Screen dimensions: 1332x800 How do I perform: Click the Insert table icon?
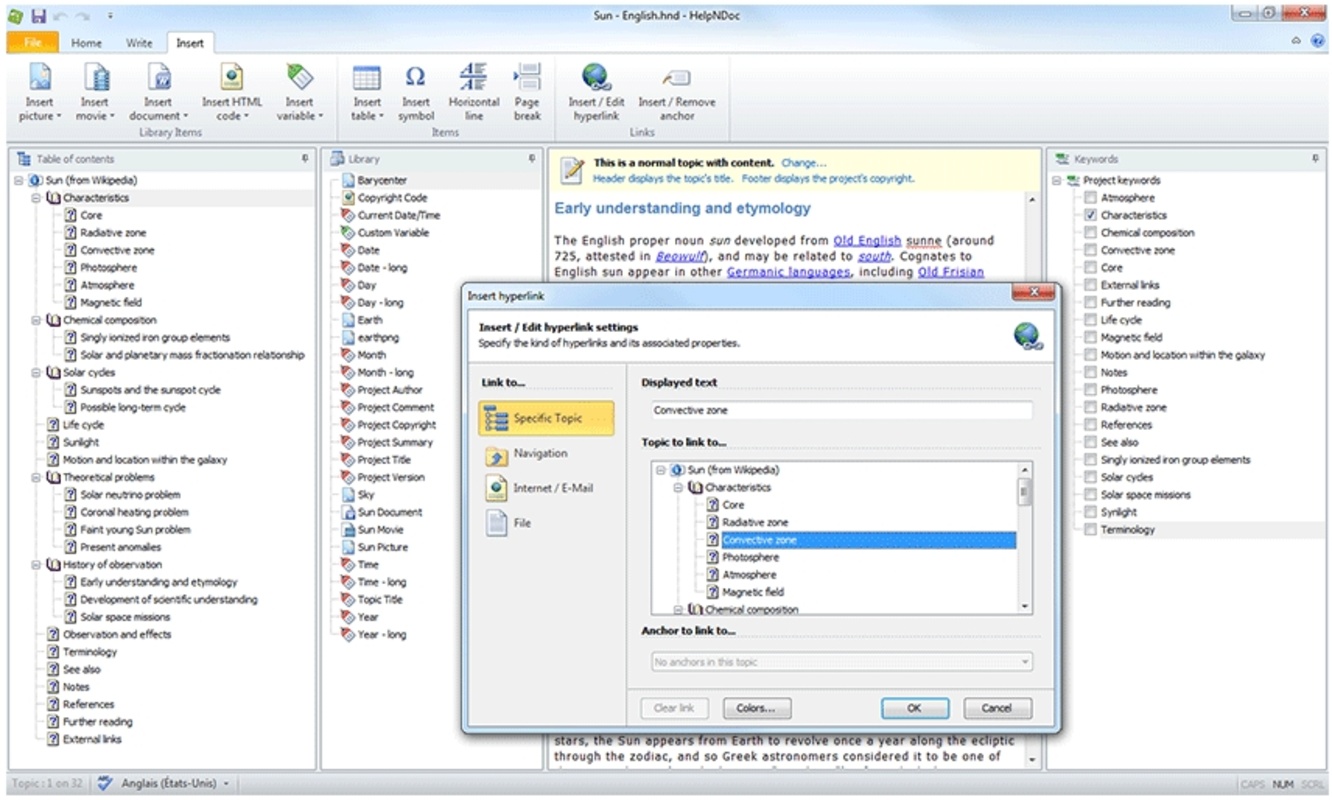click(x=366, y=78)
